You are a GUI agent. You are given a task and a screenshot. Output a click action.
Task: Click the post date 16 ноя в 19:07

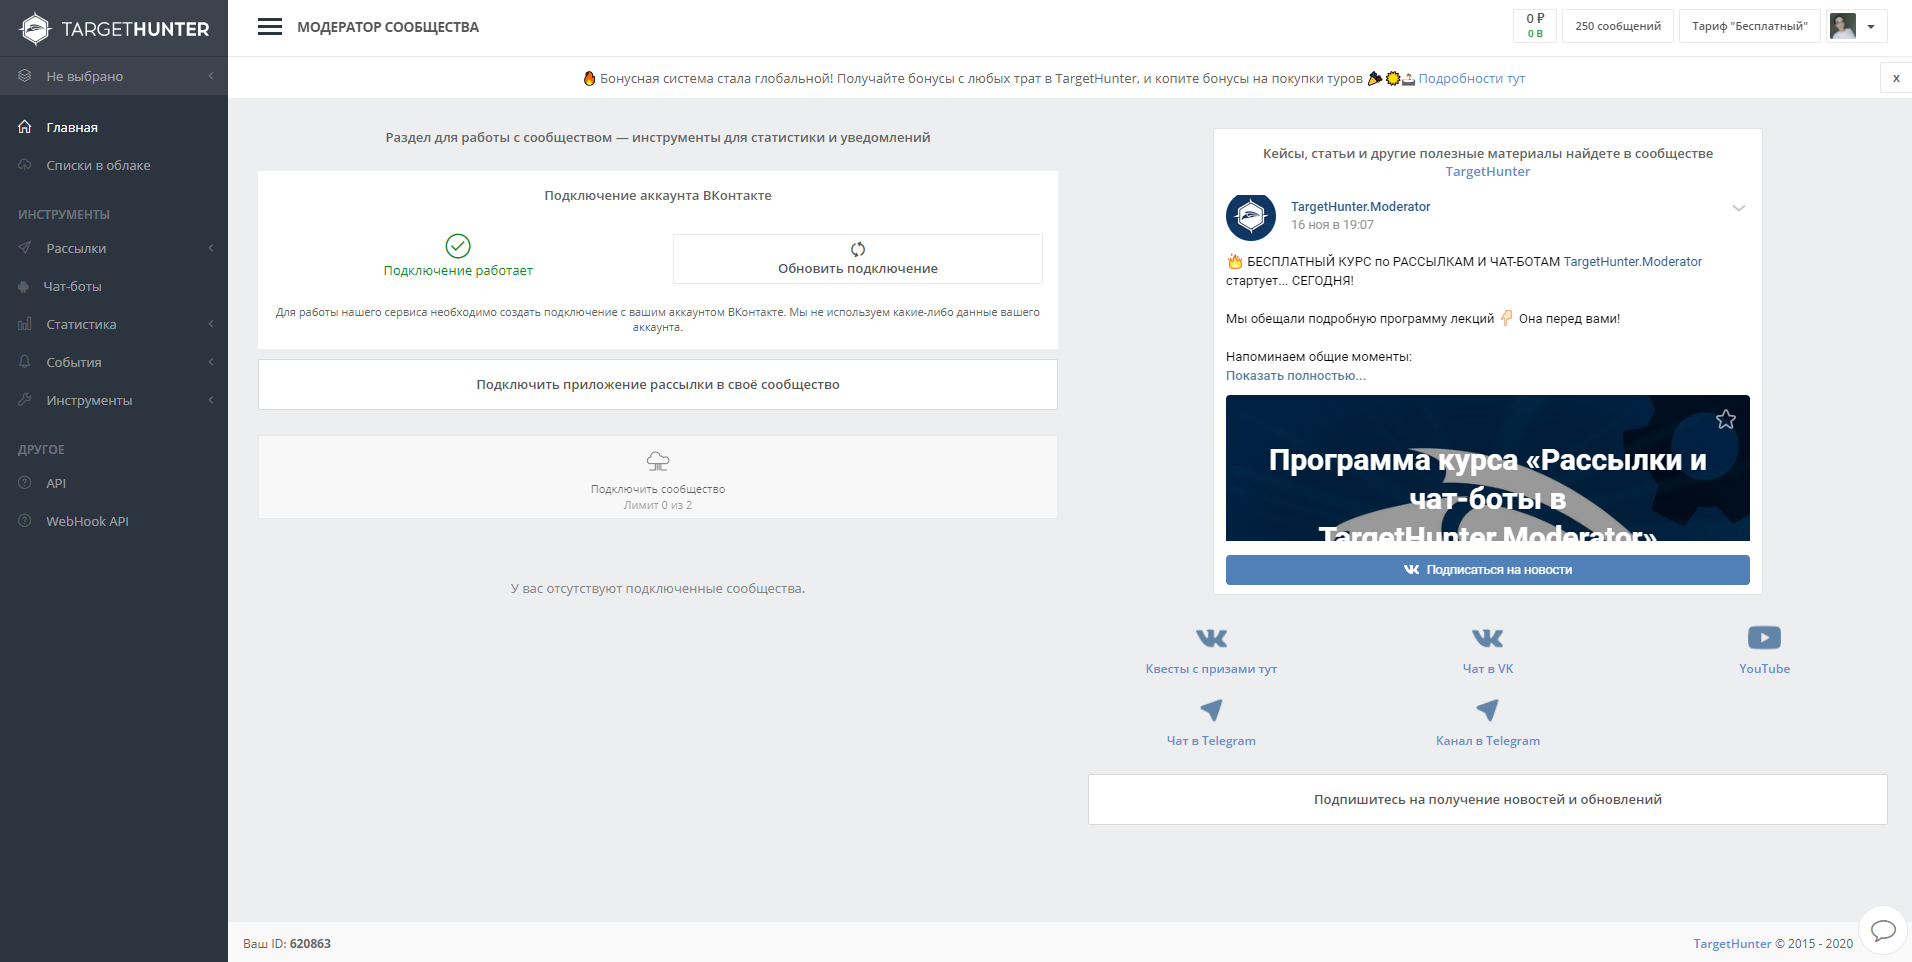1332,225
